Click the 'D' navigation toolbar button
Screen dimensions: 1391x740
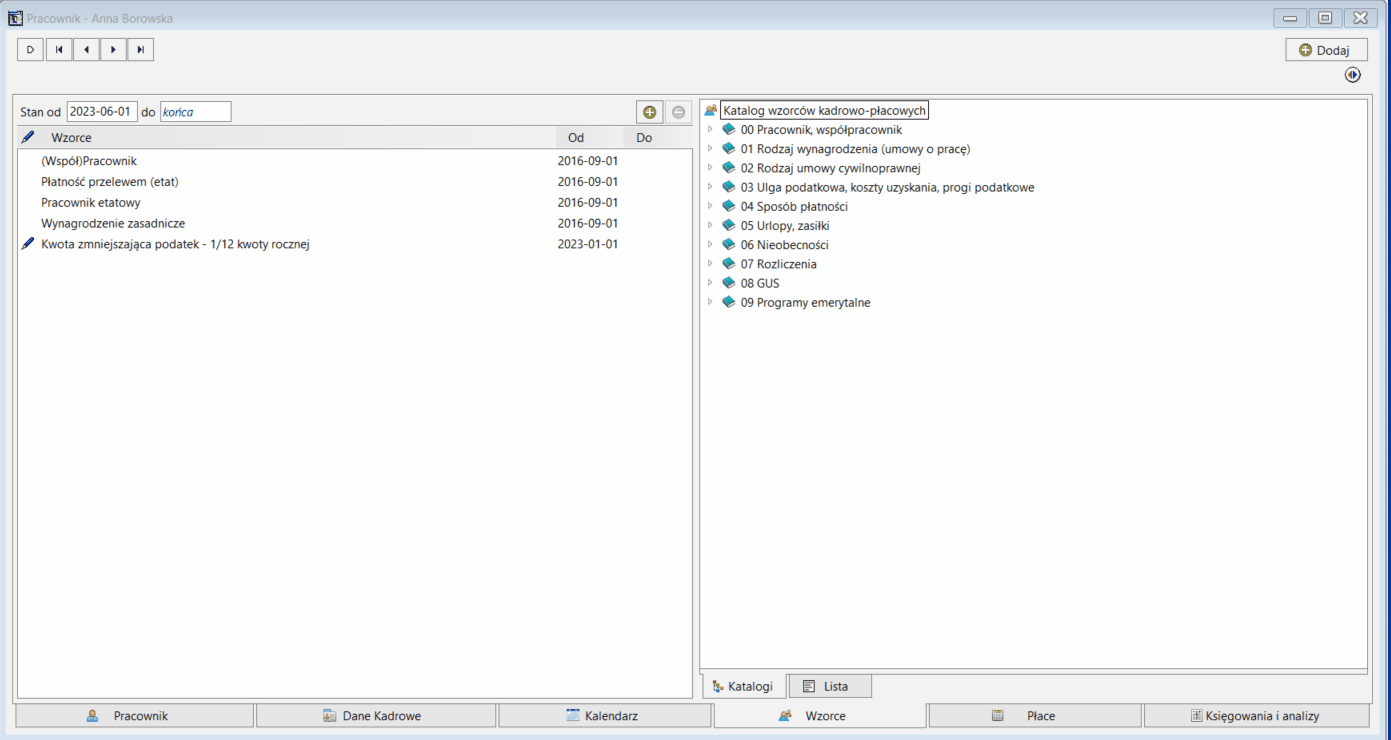(x=30, y=49)
